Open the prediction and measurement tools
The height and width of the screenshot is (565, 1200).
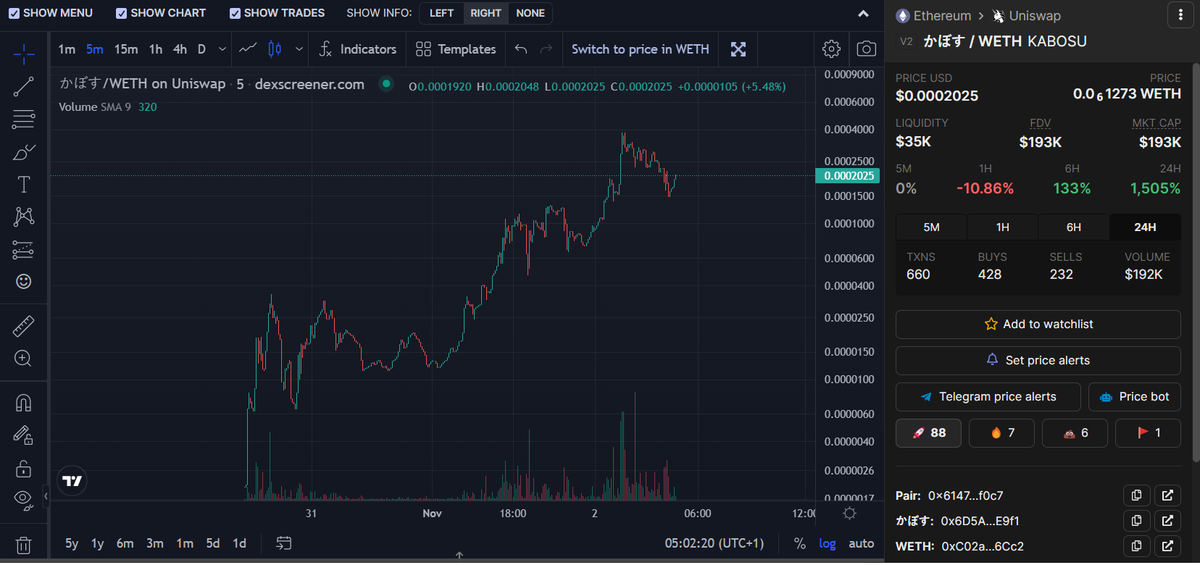tap(24, 249)
